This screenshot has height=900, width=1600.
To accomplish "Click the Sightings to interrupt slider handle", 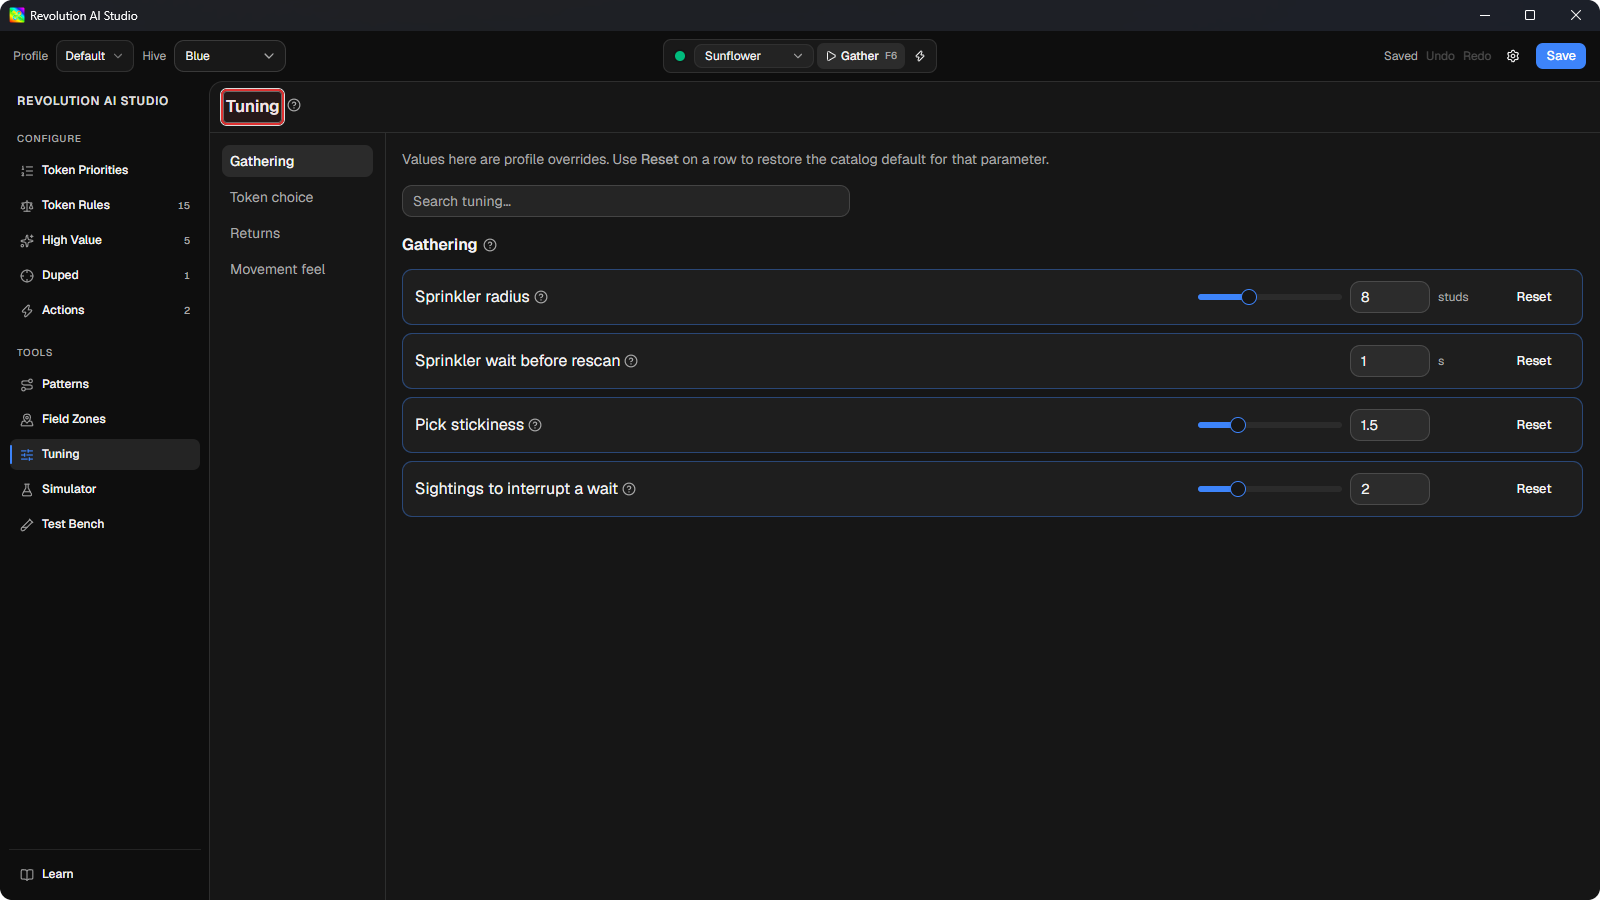I will (1238, 489).
